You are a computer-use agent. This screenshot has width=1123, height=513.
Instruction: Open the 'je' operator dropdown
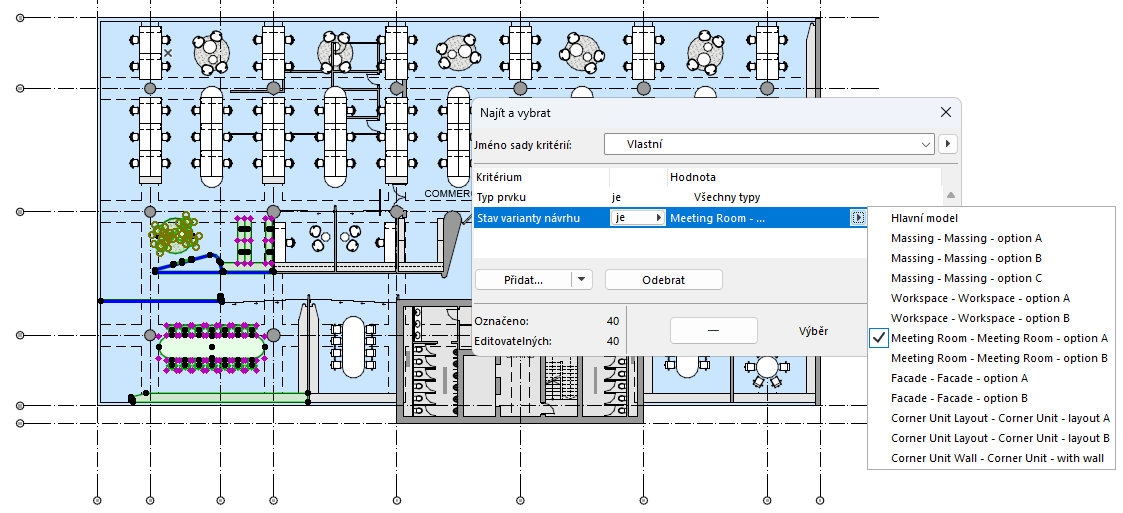tap(637, 218)
